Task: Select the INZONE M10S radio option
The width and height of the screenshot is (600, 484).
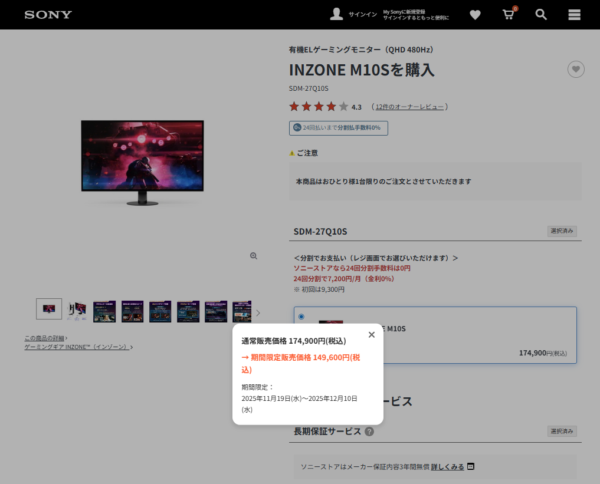Action: point(302,317)
